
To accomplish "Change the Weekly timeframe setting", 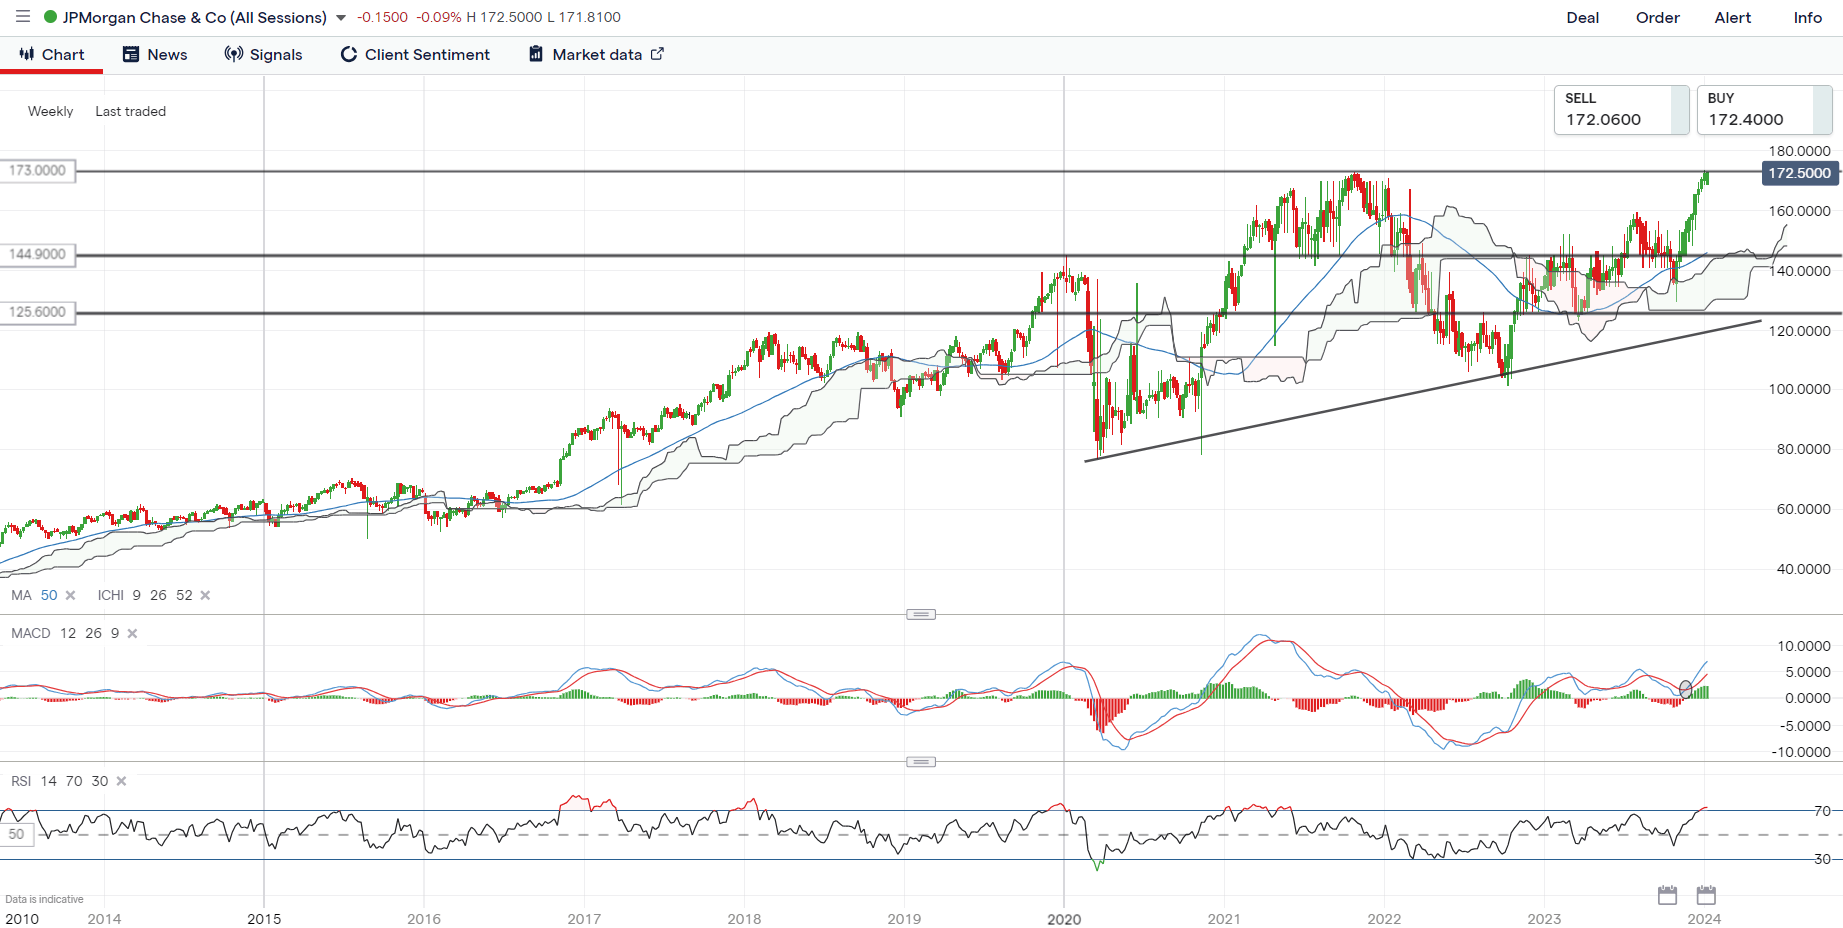I will click(50, 111).
